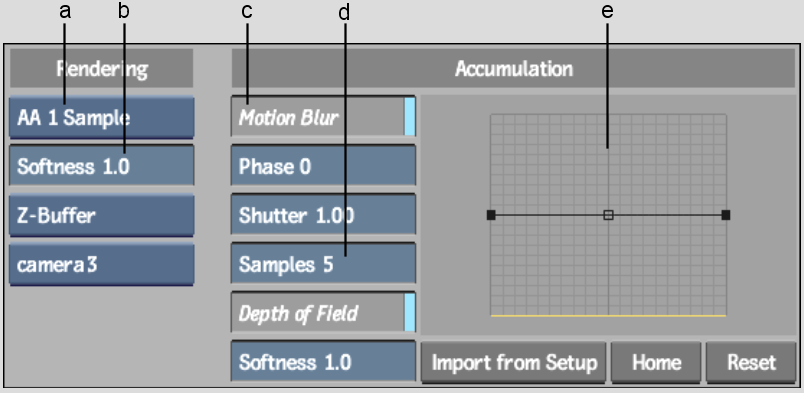
Task: Click the Rendering Softness 1.0 field
Action: [102, 166]
